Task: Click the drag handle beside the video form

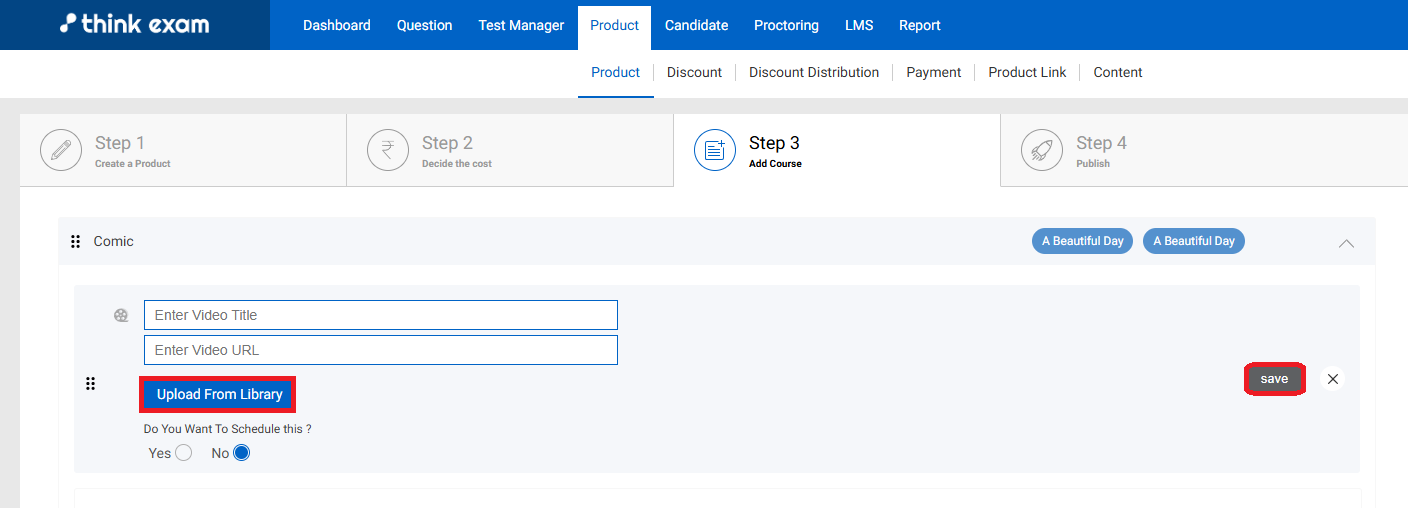Action: 90,383
